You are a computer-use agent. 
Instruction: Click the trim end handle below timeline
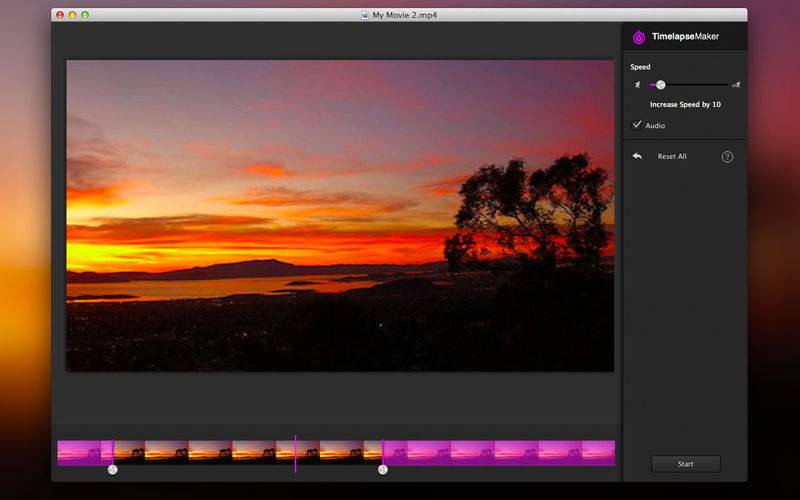click(x=383, y=470)
